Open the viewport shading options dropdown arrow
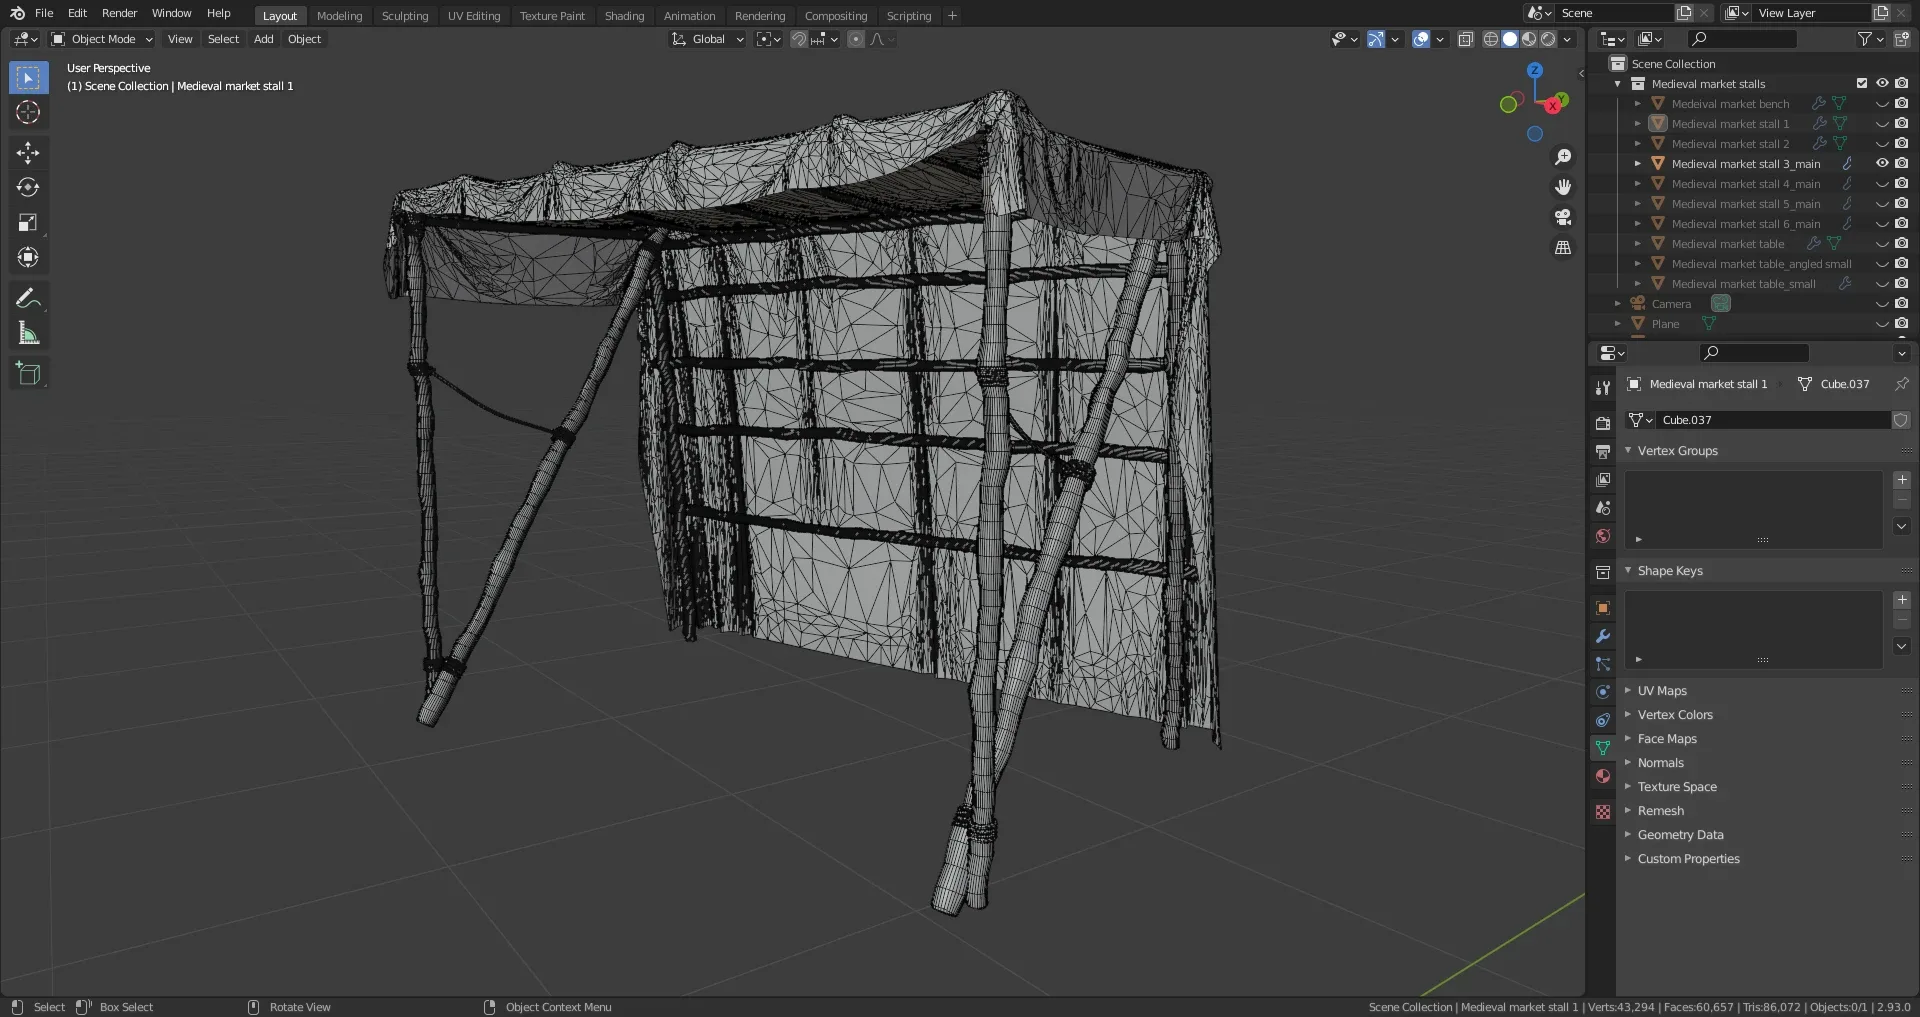This screenshot has width=1920, height=1017. pyautogui.click(x=1568, y=39)
